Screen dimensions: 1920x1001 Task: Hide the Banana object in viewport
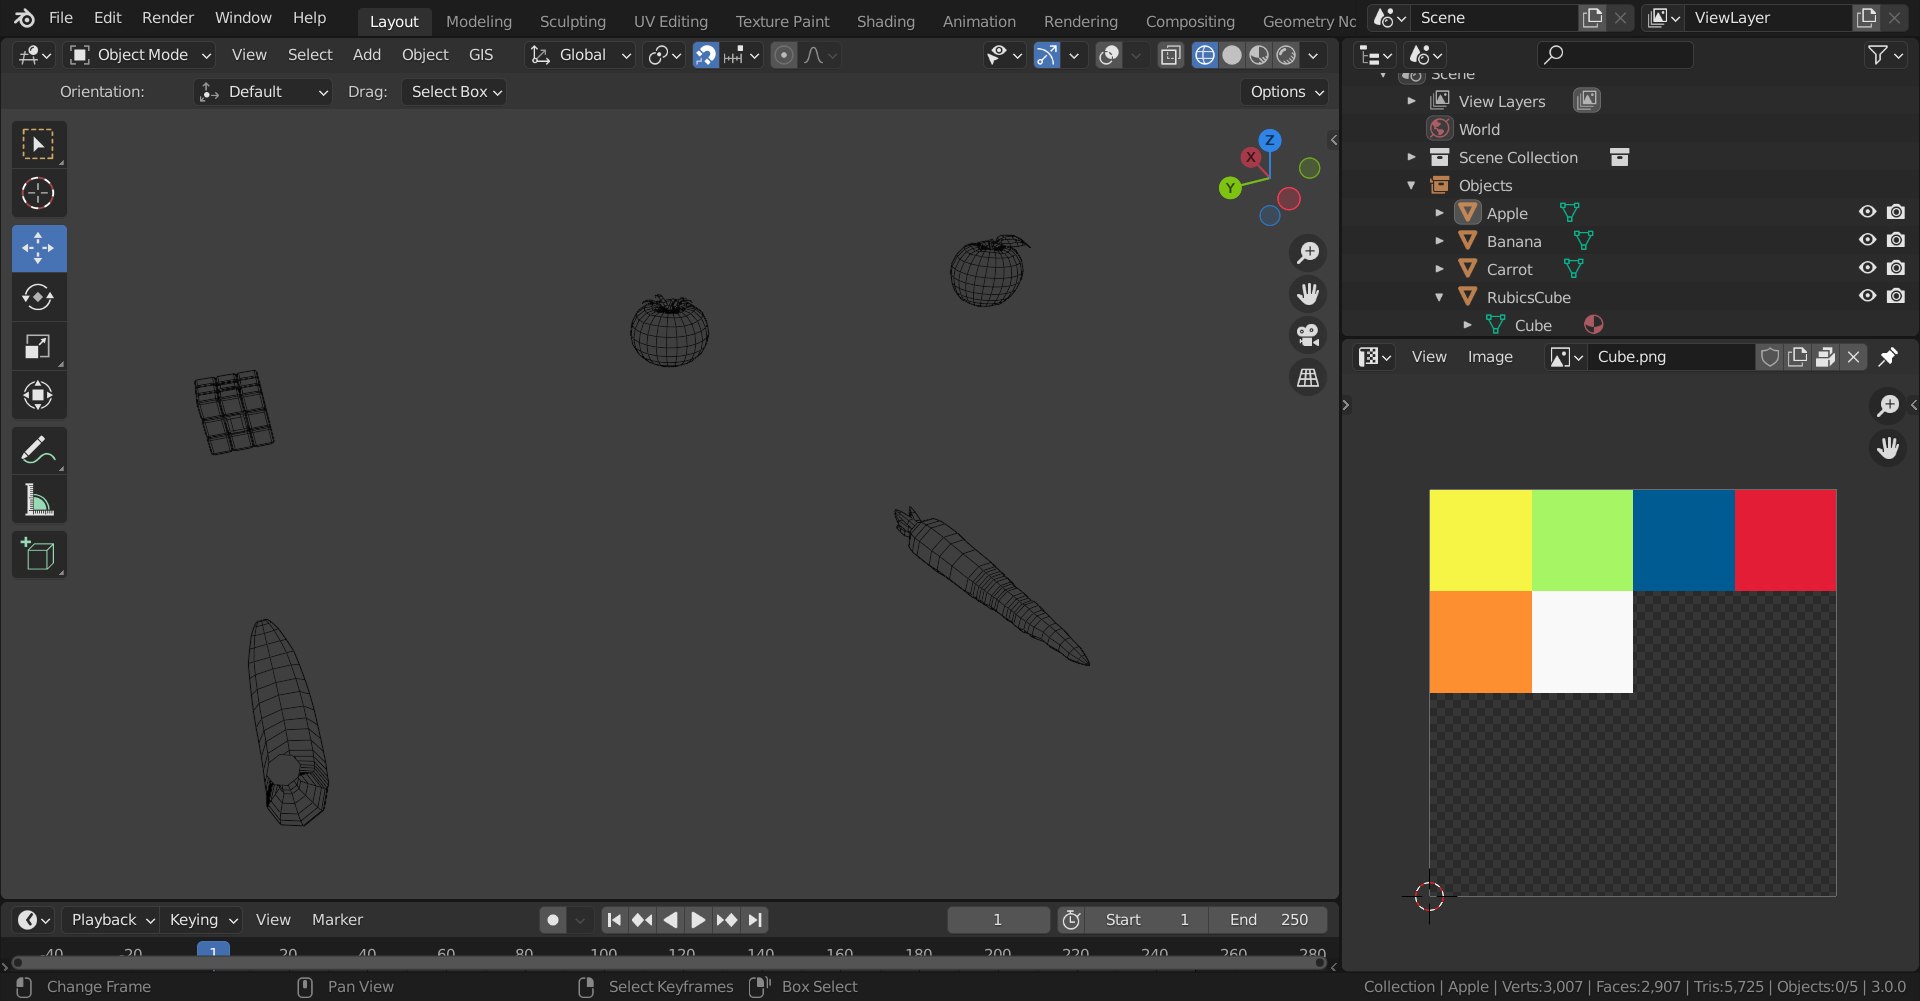[1867, 240]
